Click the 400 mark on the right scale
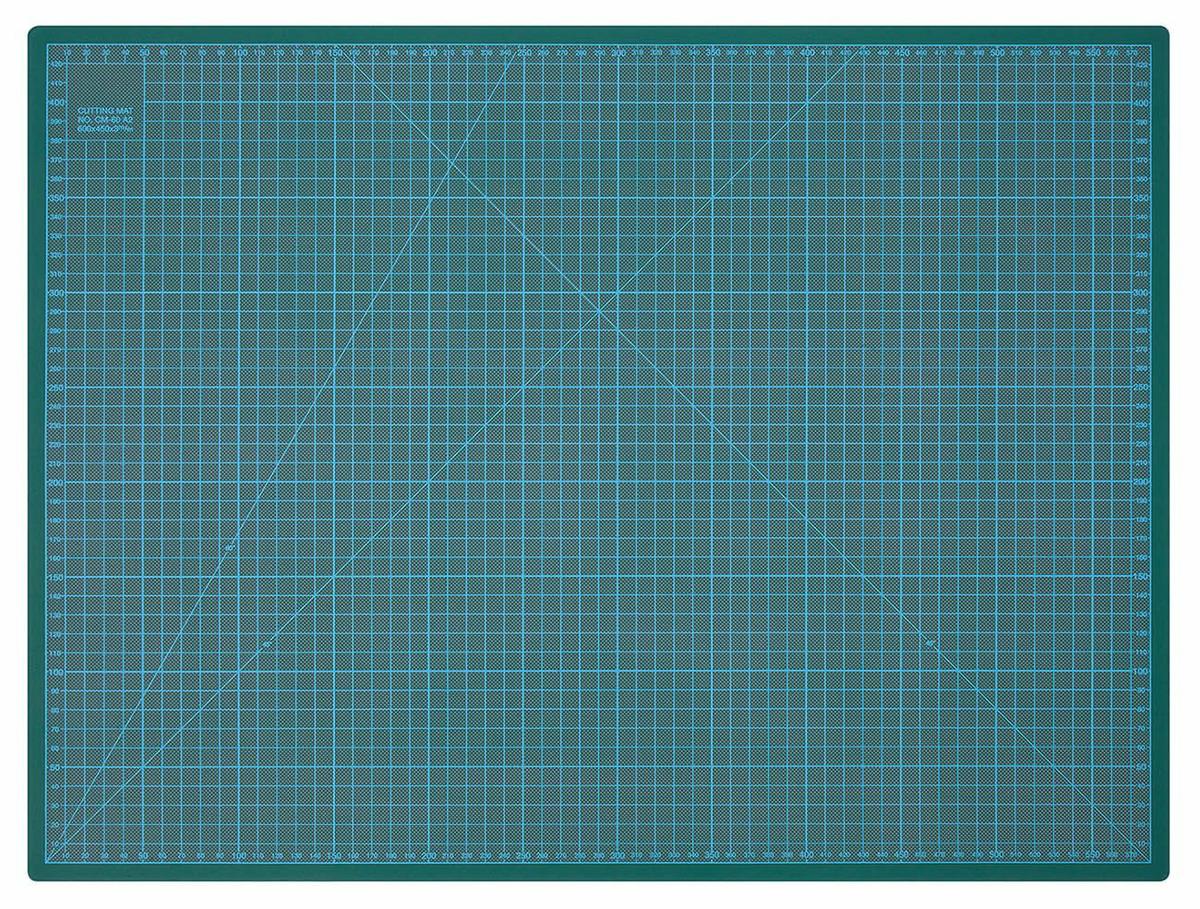The width and height of the screenshot is (1200, 909). pyautogui.click(x=1142, y=103)
